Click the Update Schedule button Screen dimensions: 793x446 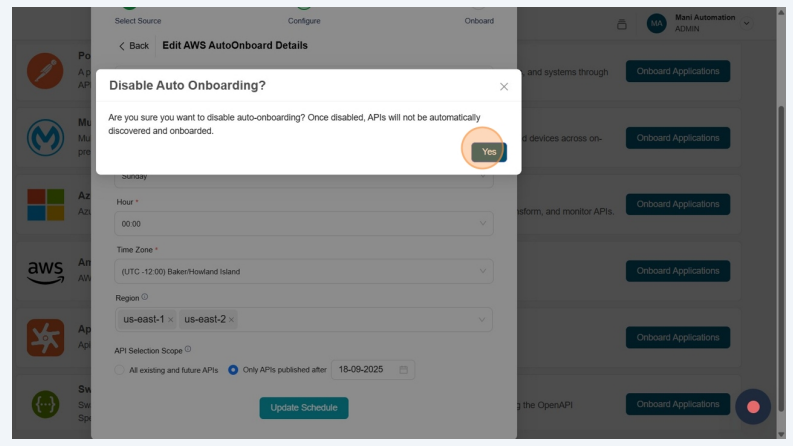pyautogui.click(x=303, y=408)
